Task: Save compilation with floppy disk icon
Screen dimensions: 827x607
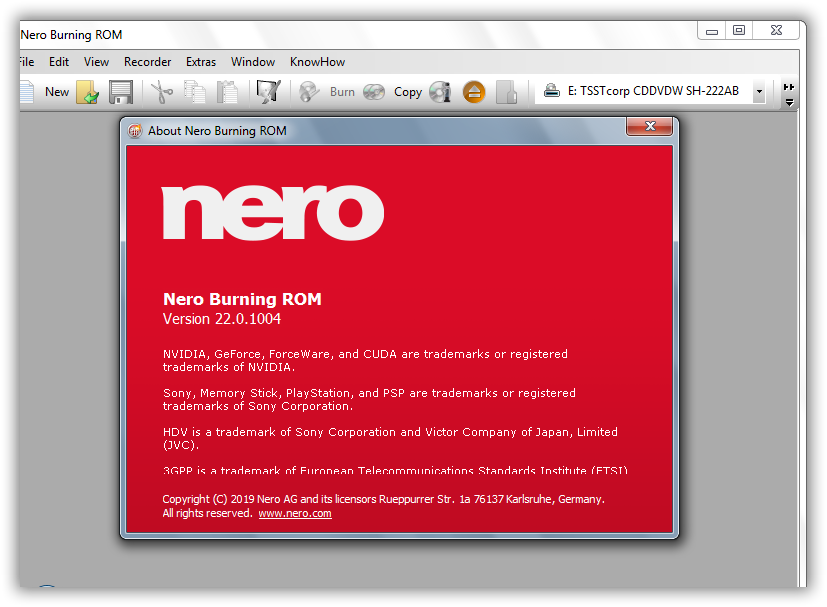Action: coord(121,92)
